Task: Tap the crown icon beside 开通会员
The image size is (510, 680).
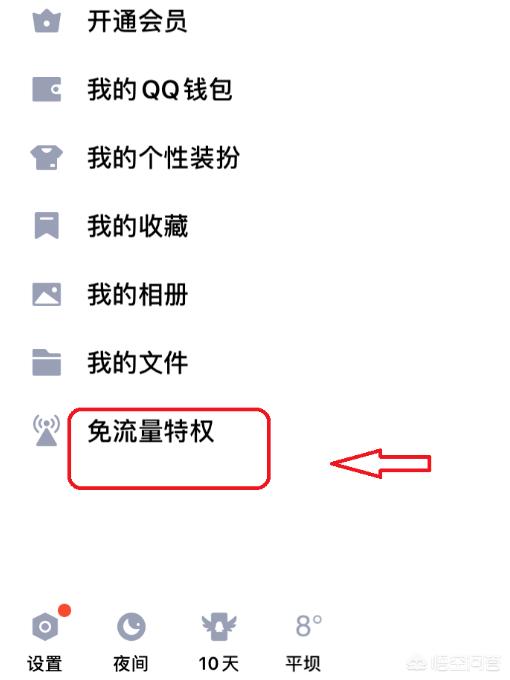Action: pyautogui.click(x=46, y=21)
